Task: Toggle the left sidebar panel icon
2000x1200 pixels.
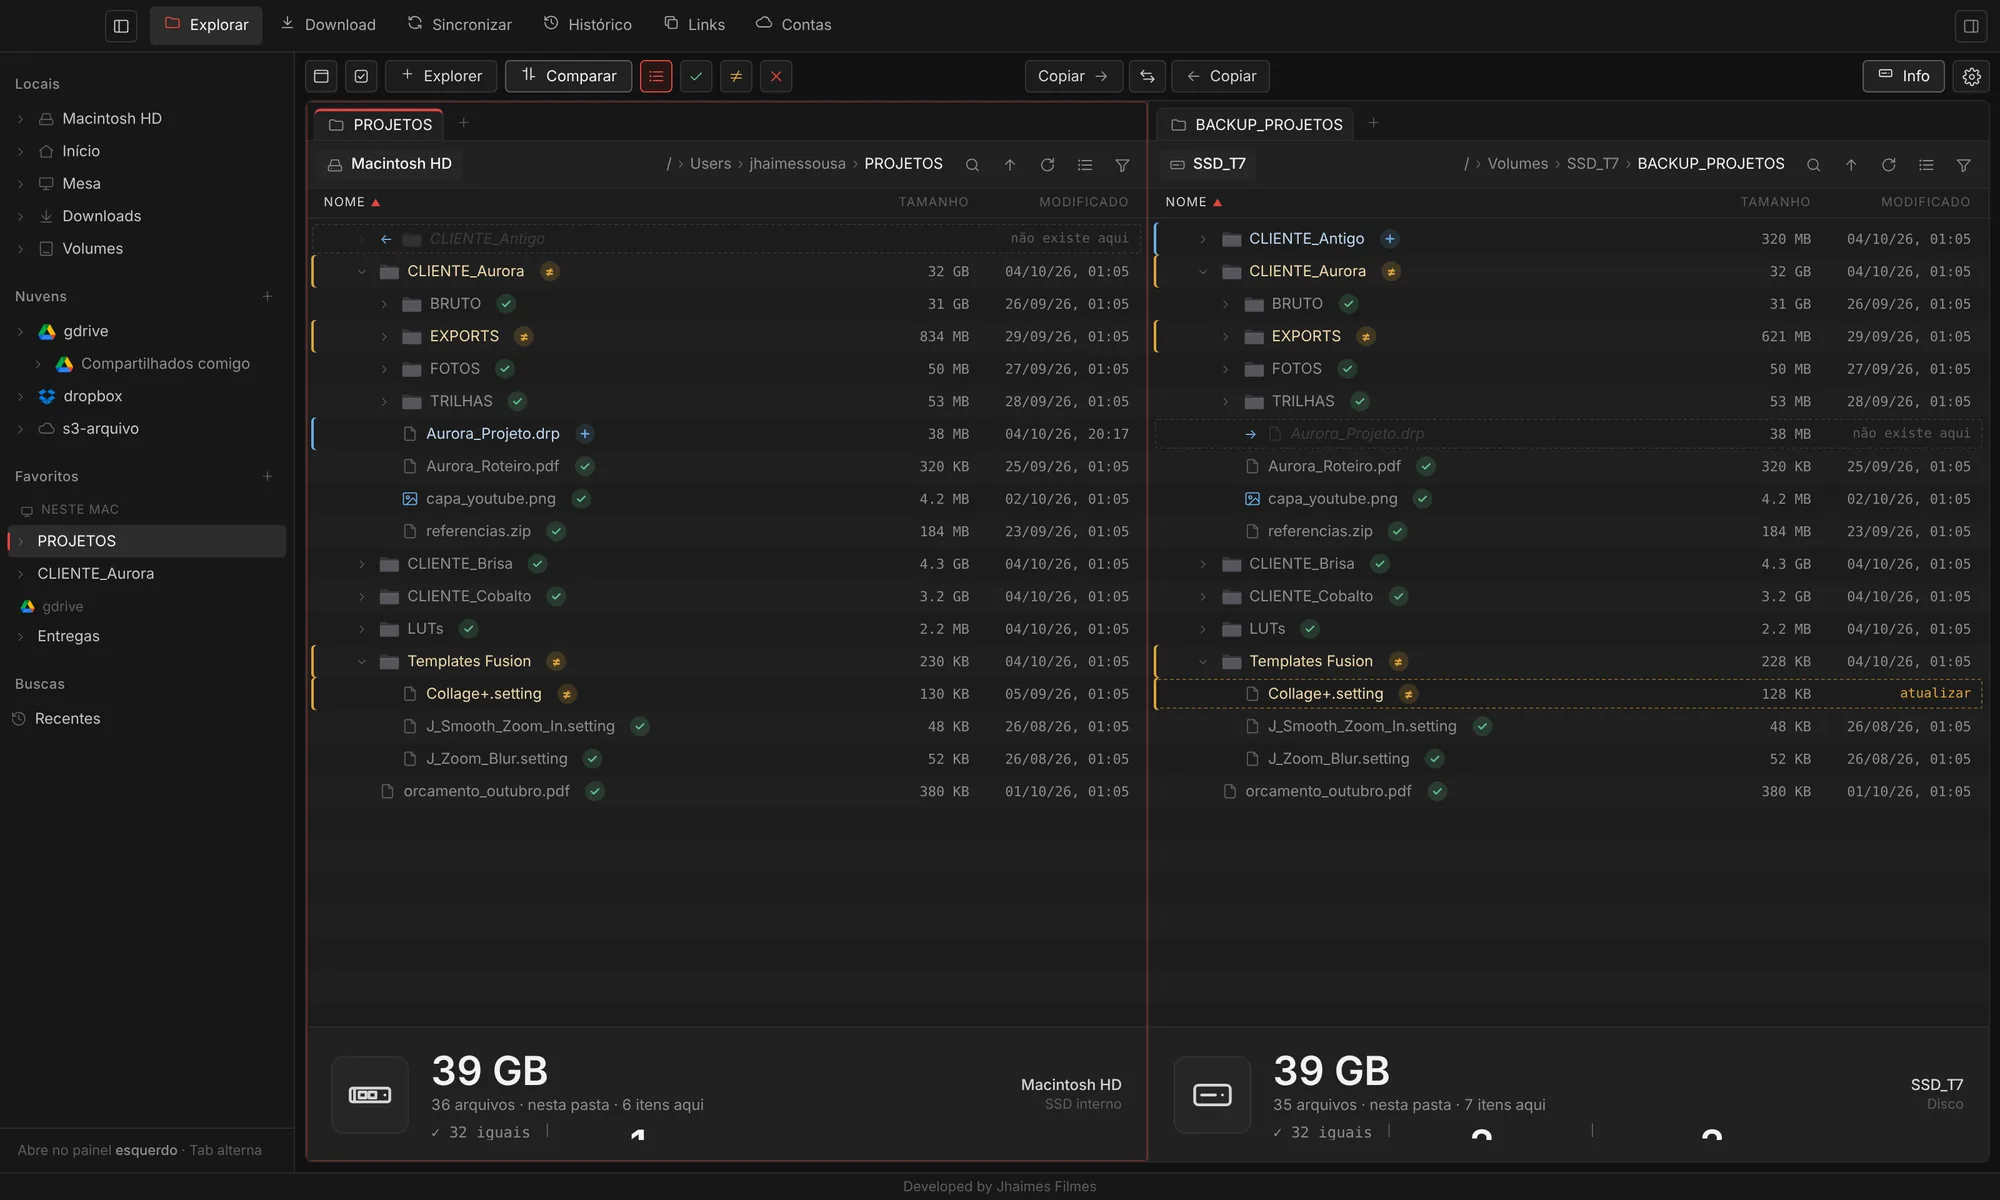Action: coord(121,26)
